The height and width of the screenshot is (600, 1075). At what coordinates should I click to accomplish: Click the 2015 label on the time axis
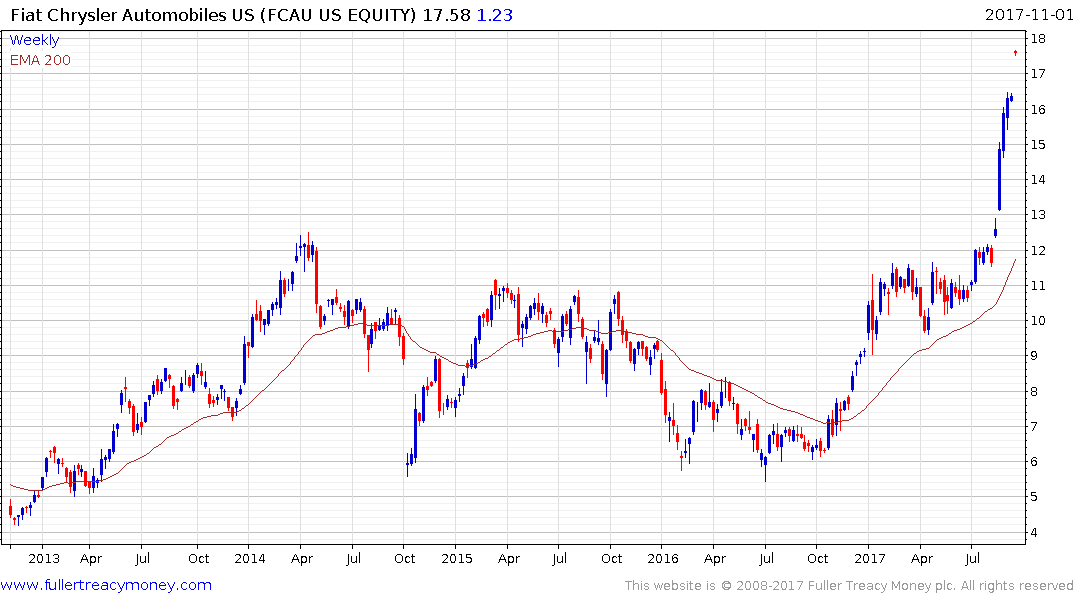point(457,558)
